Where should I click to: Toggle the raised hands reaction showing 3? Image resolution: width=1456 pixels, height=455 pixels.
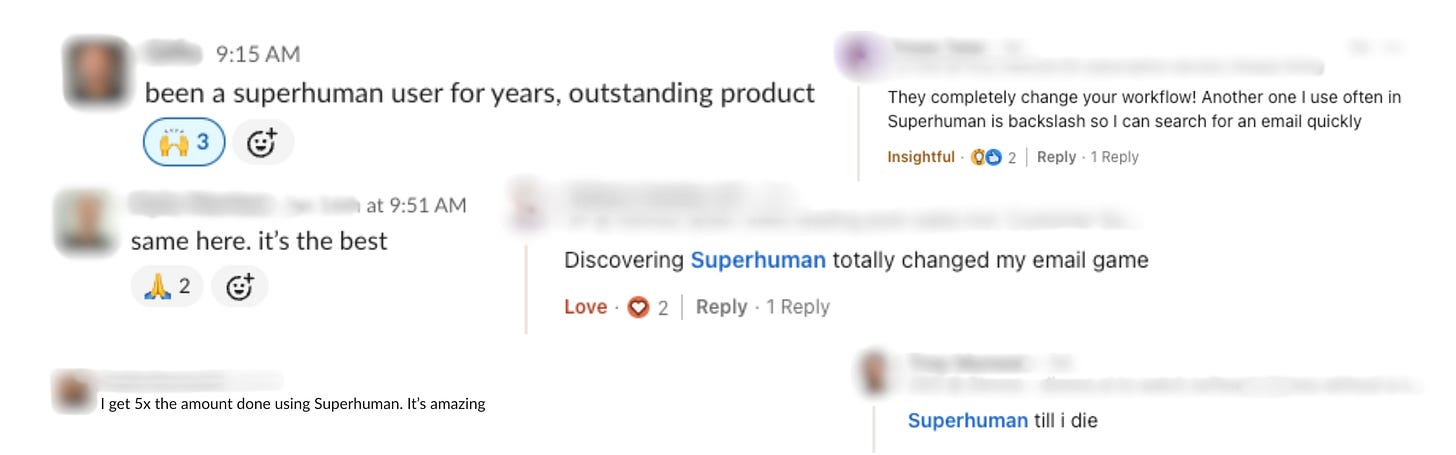coord(185,142)
